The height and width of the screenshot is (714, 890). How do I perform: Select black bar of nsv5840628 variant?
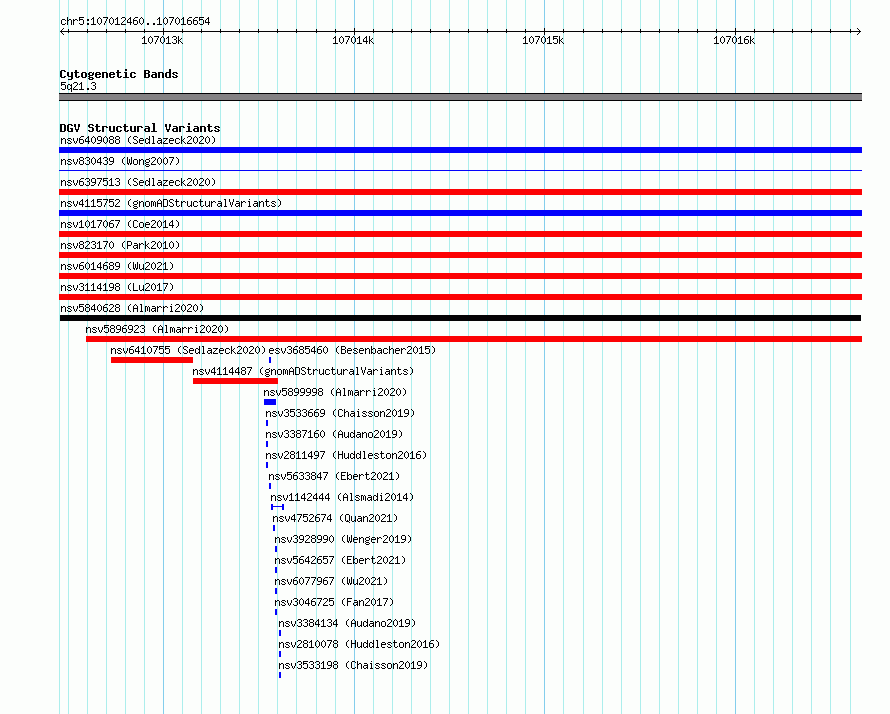[460, 318]
